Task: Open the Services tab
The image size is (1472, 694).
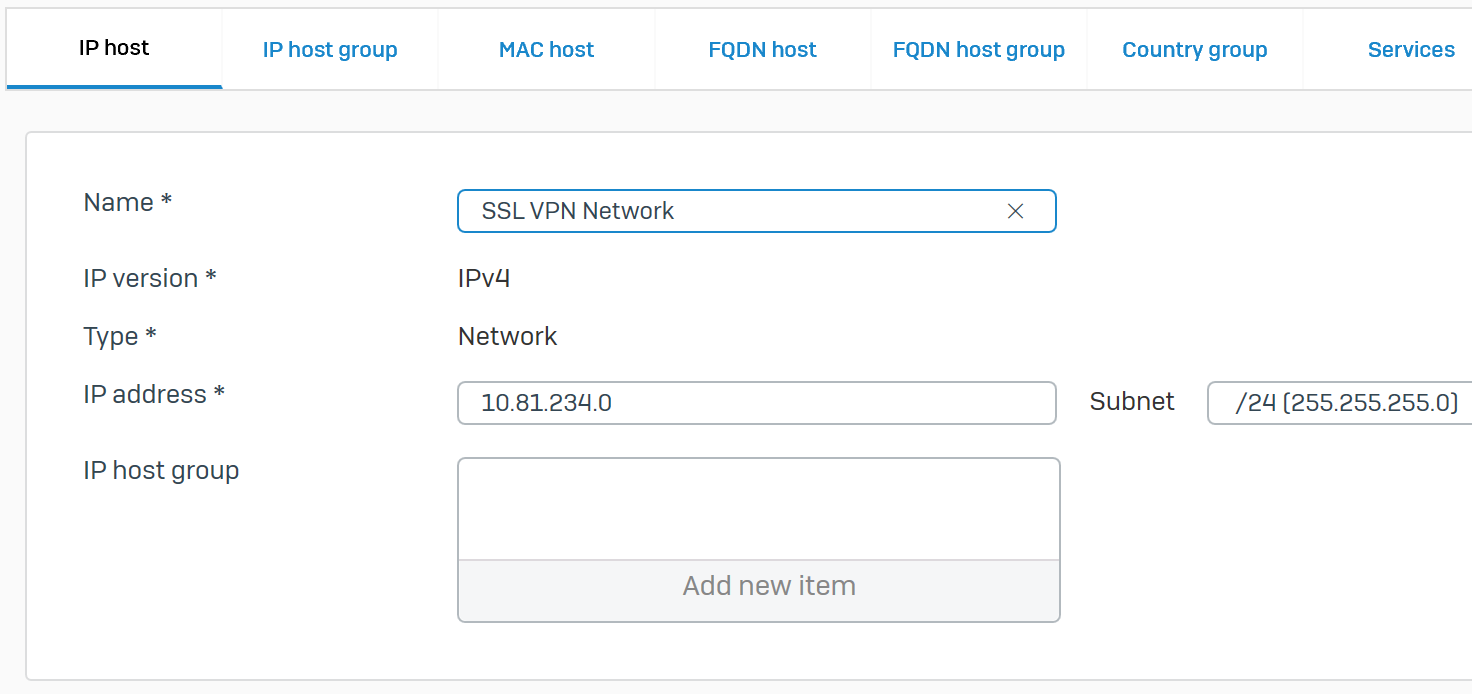Action: click(1410, 50)
